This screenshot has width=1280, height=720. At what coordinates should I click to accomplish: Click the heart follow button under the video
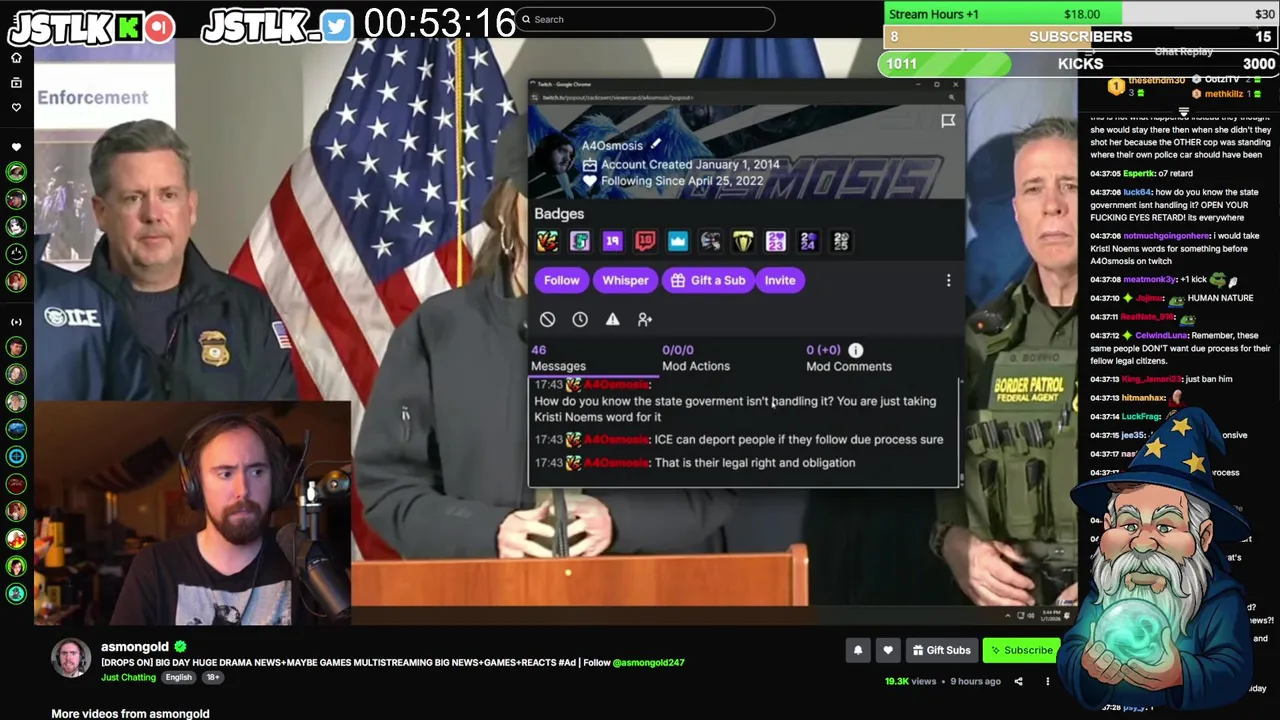[888, 650]
